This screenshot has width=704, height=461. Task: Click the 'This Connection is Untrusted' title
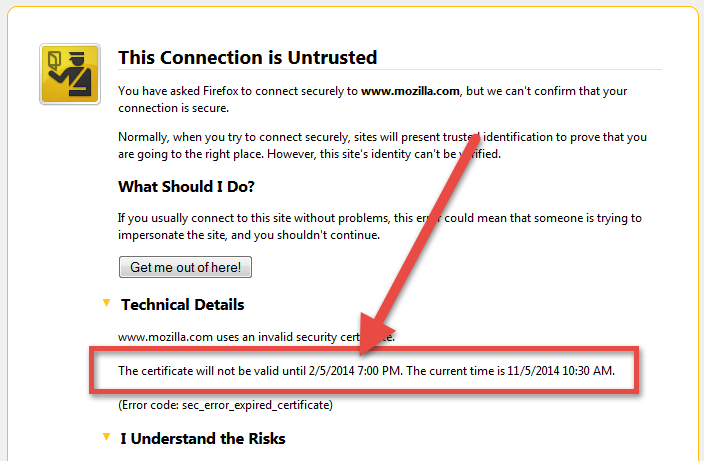tap(247, 57)
